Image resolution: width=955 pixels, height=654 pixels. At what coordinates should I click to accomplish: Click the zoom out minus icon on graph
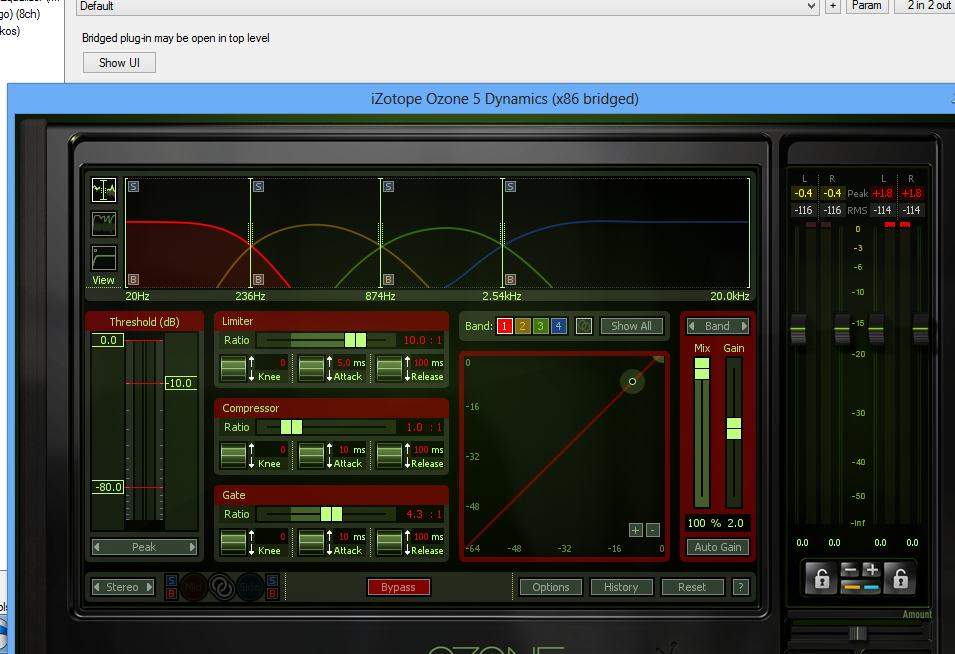pos(653,530)
